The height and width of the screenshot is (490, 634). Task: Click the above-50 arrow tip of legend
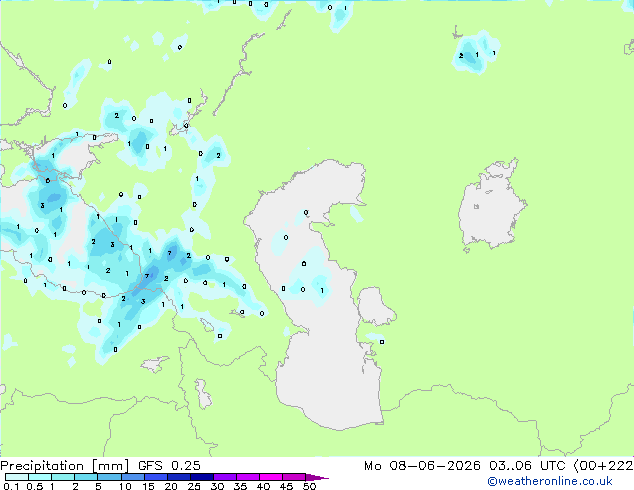(317, 477)
